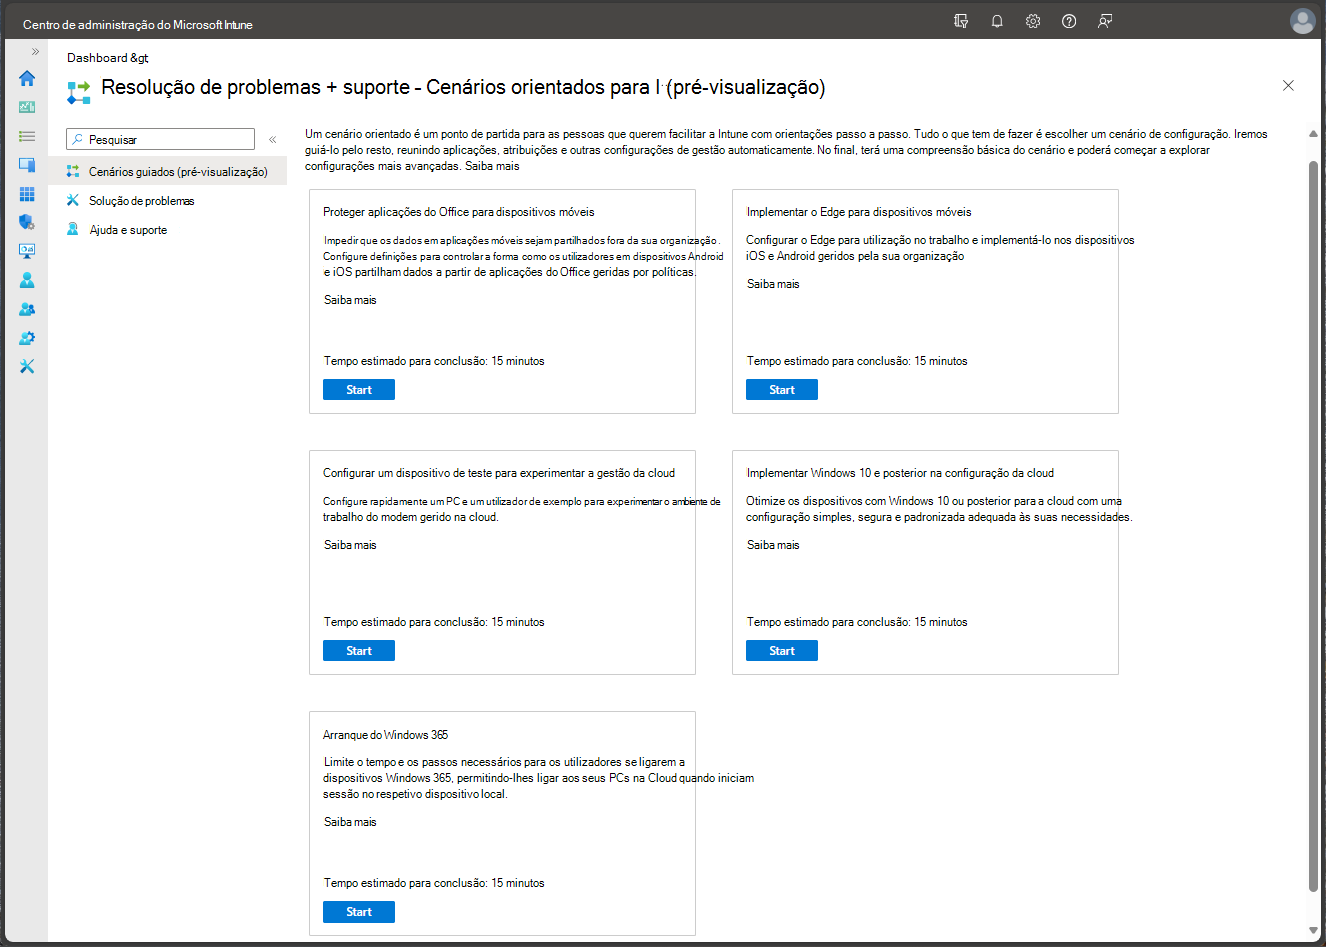
Task: Open the Help question mark icon
Action: (x=1069, y=21)
